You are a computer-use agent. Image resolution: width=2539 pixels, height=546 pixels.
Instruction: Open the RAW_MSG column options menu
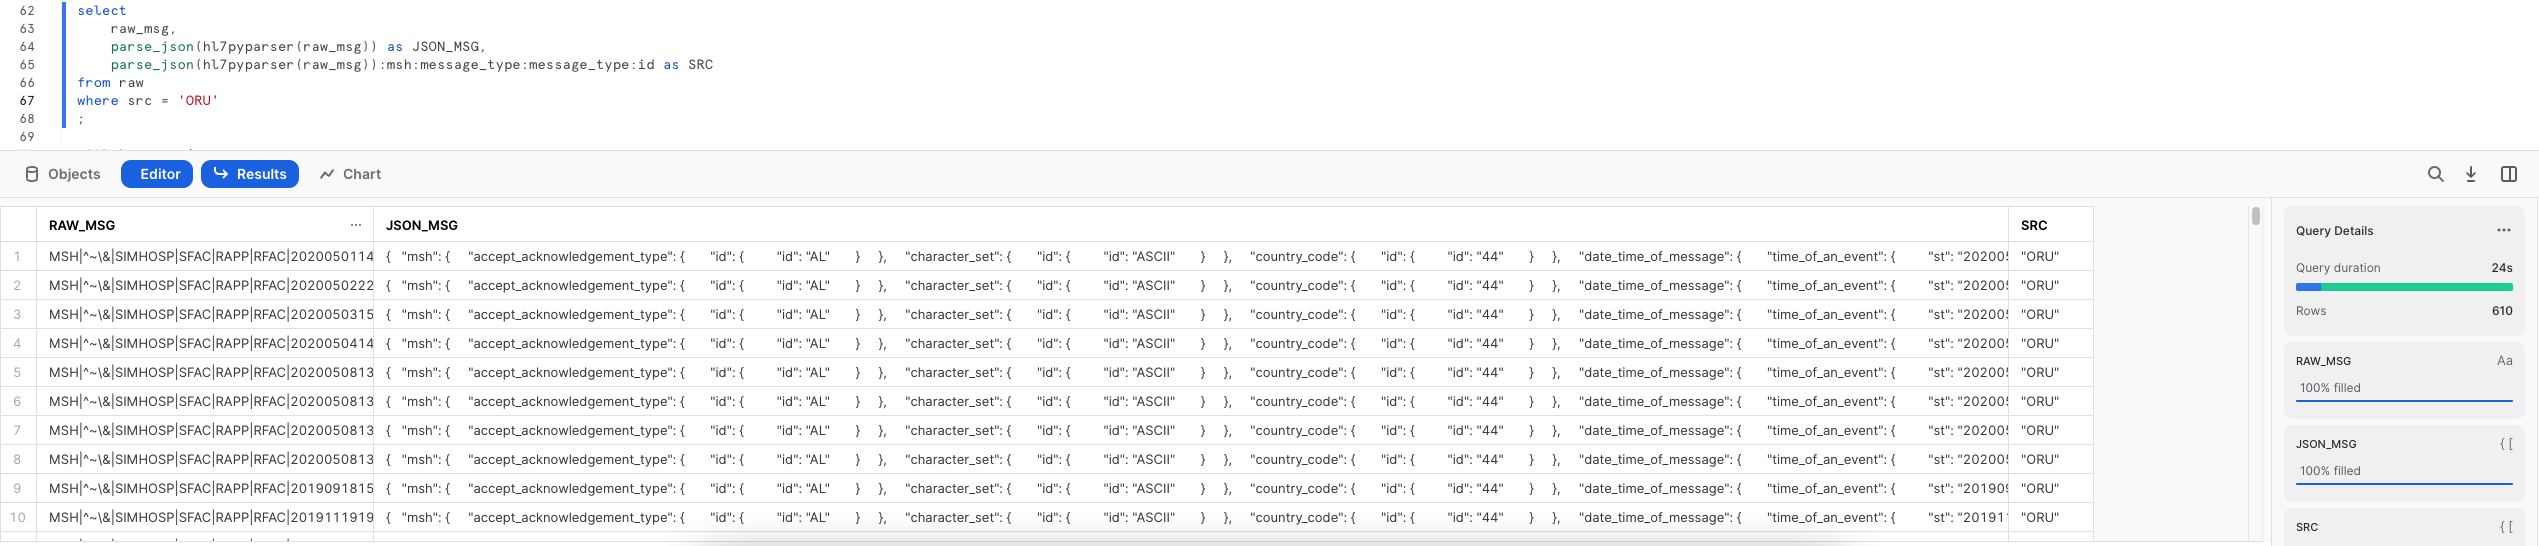(356, 225)
